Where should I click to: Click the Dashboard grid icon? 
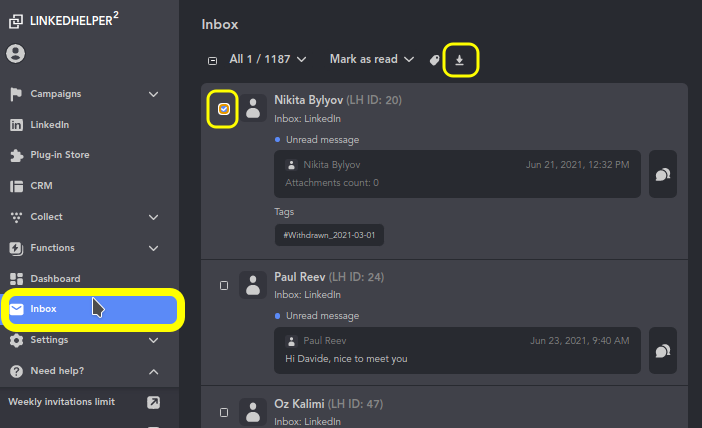pyautogui.click(x=16, y=279)
